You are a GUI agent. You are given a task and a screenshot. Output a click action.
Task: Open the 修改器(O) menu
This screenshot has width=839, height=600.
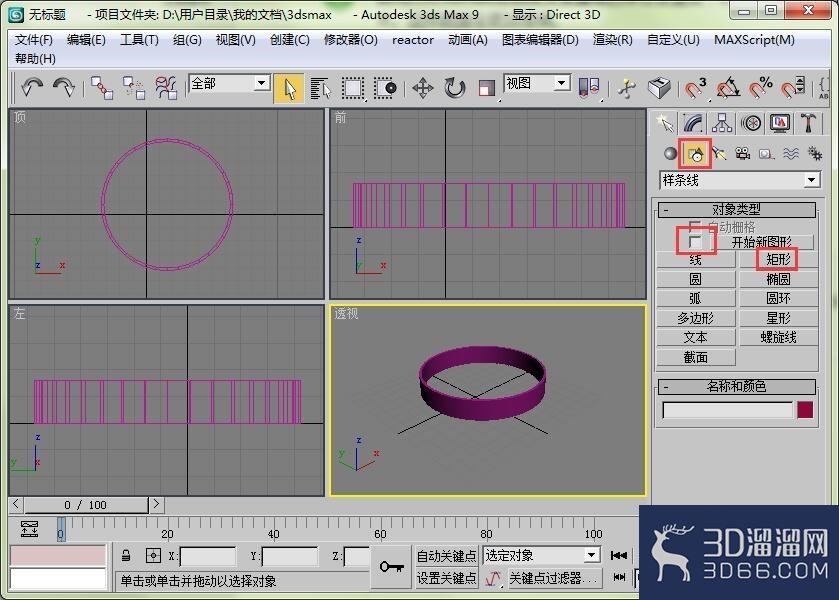[350, 40]
